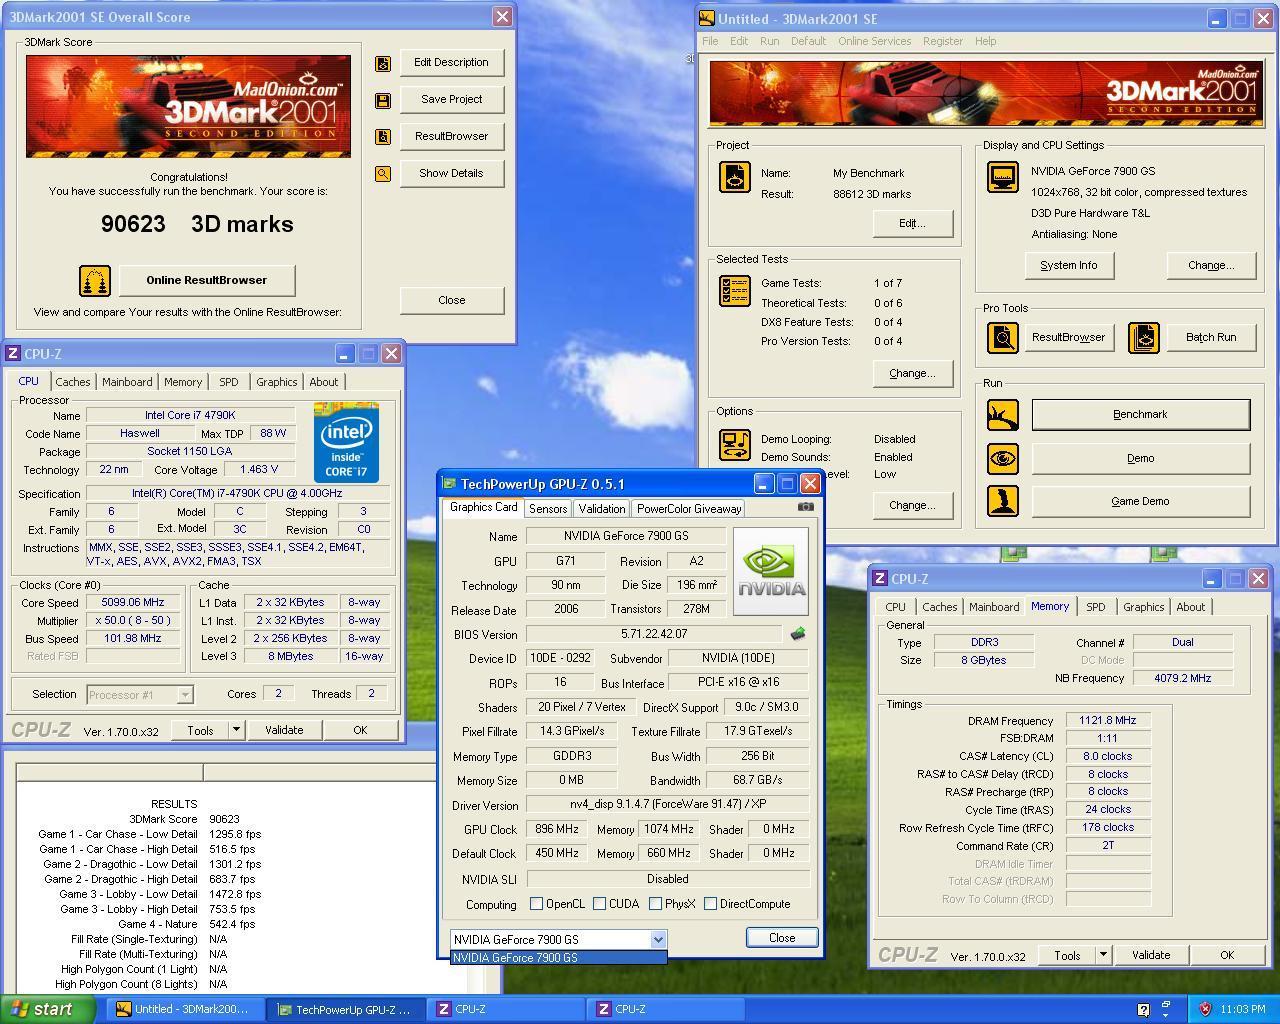The width and height of the screenshot is (1280, 1024).
Task: Switch to the Caches tab in left CPU-Z
Action: click(x=73, y=382)
